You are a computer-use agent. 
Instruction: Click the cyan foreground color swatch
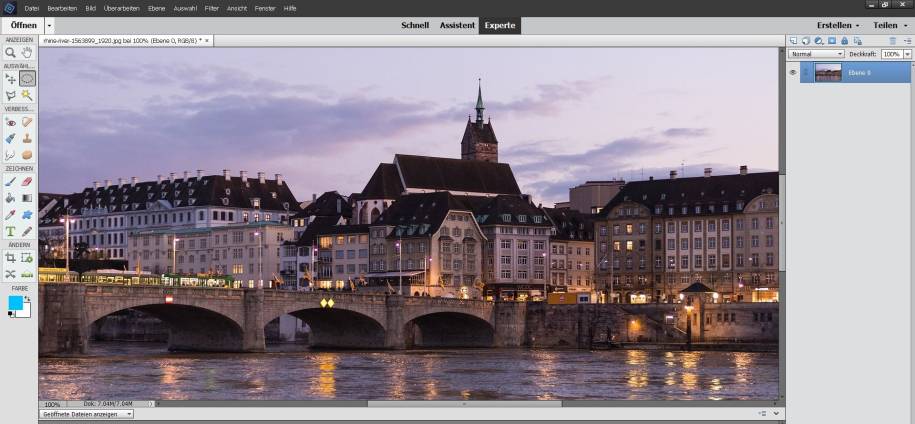pos(15,302)
